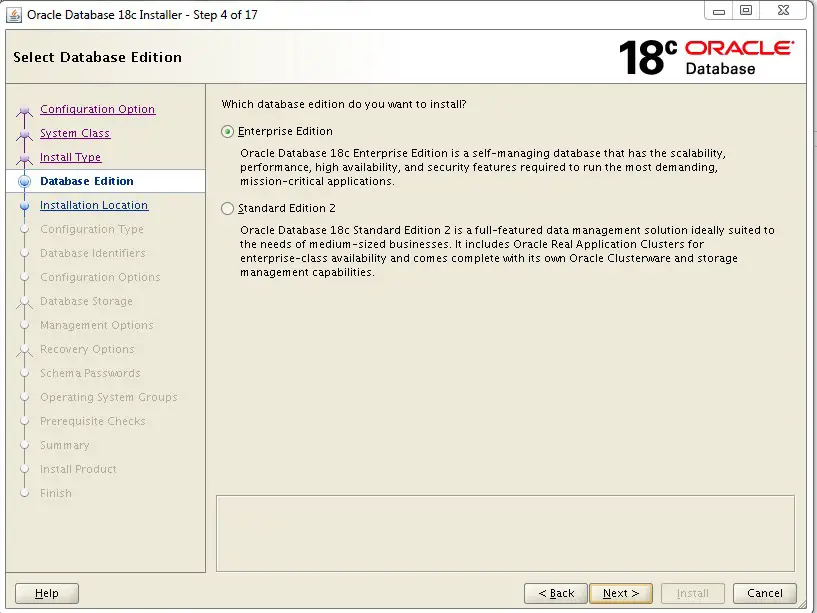Click the Enterprise Edition description paragraph

coord(483,167)
